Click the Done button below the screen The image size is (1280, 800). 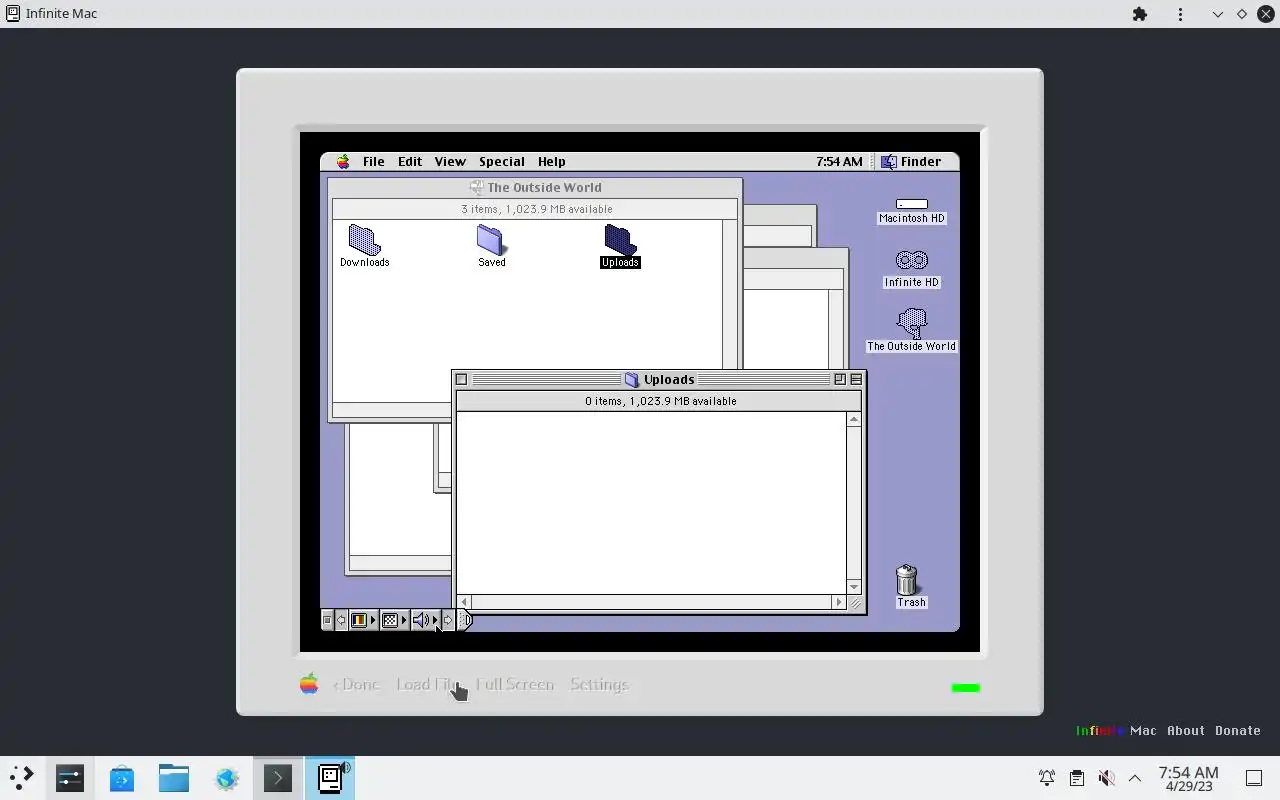(x=356, y=684)
